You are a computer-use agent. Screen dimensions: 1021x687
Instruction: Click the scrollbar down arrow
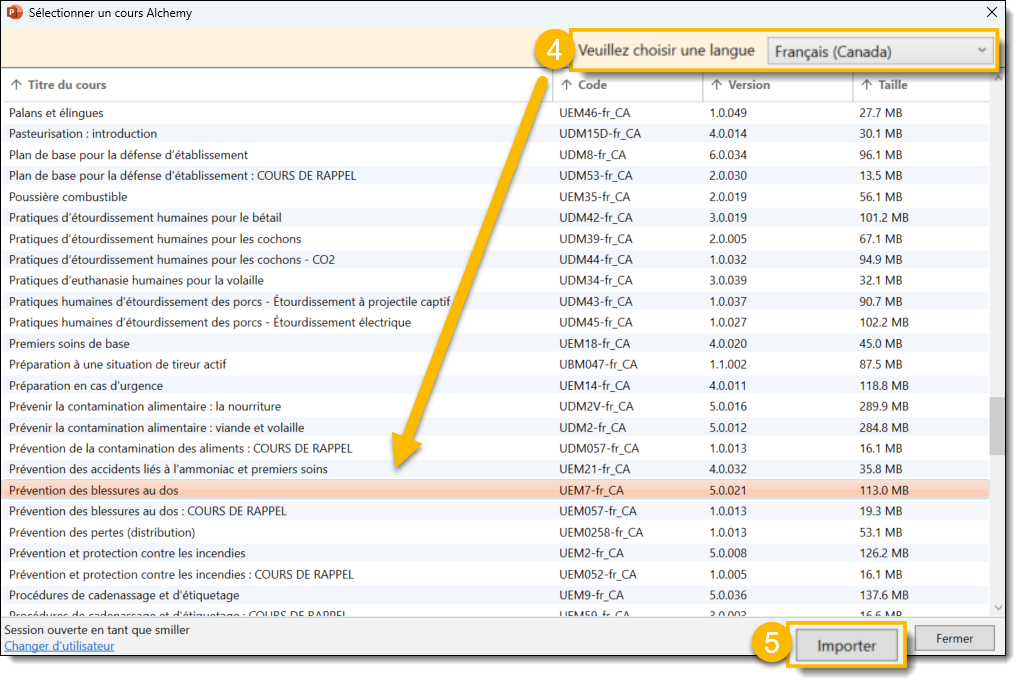pos(997,607)
